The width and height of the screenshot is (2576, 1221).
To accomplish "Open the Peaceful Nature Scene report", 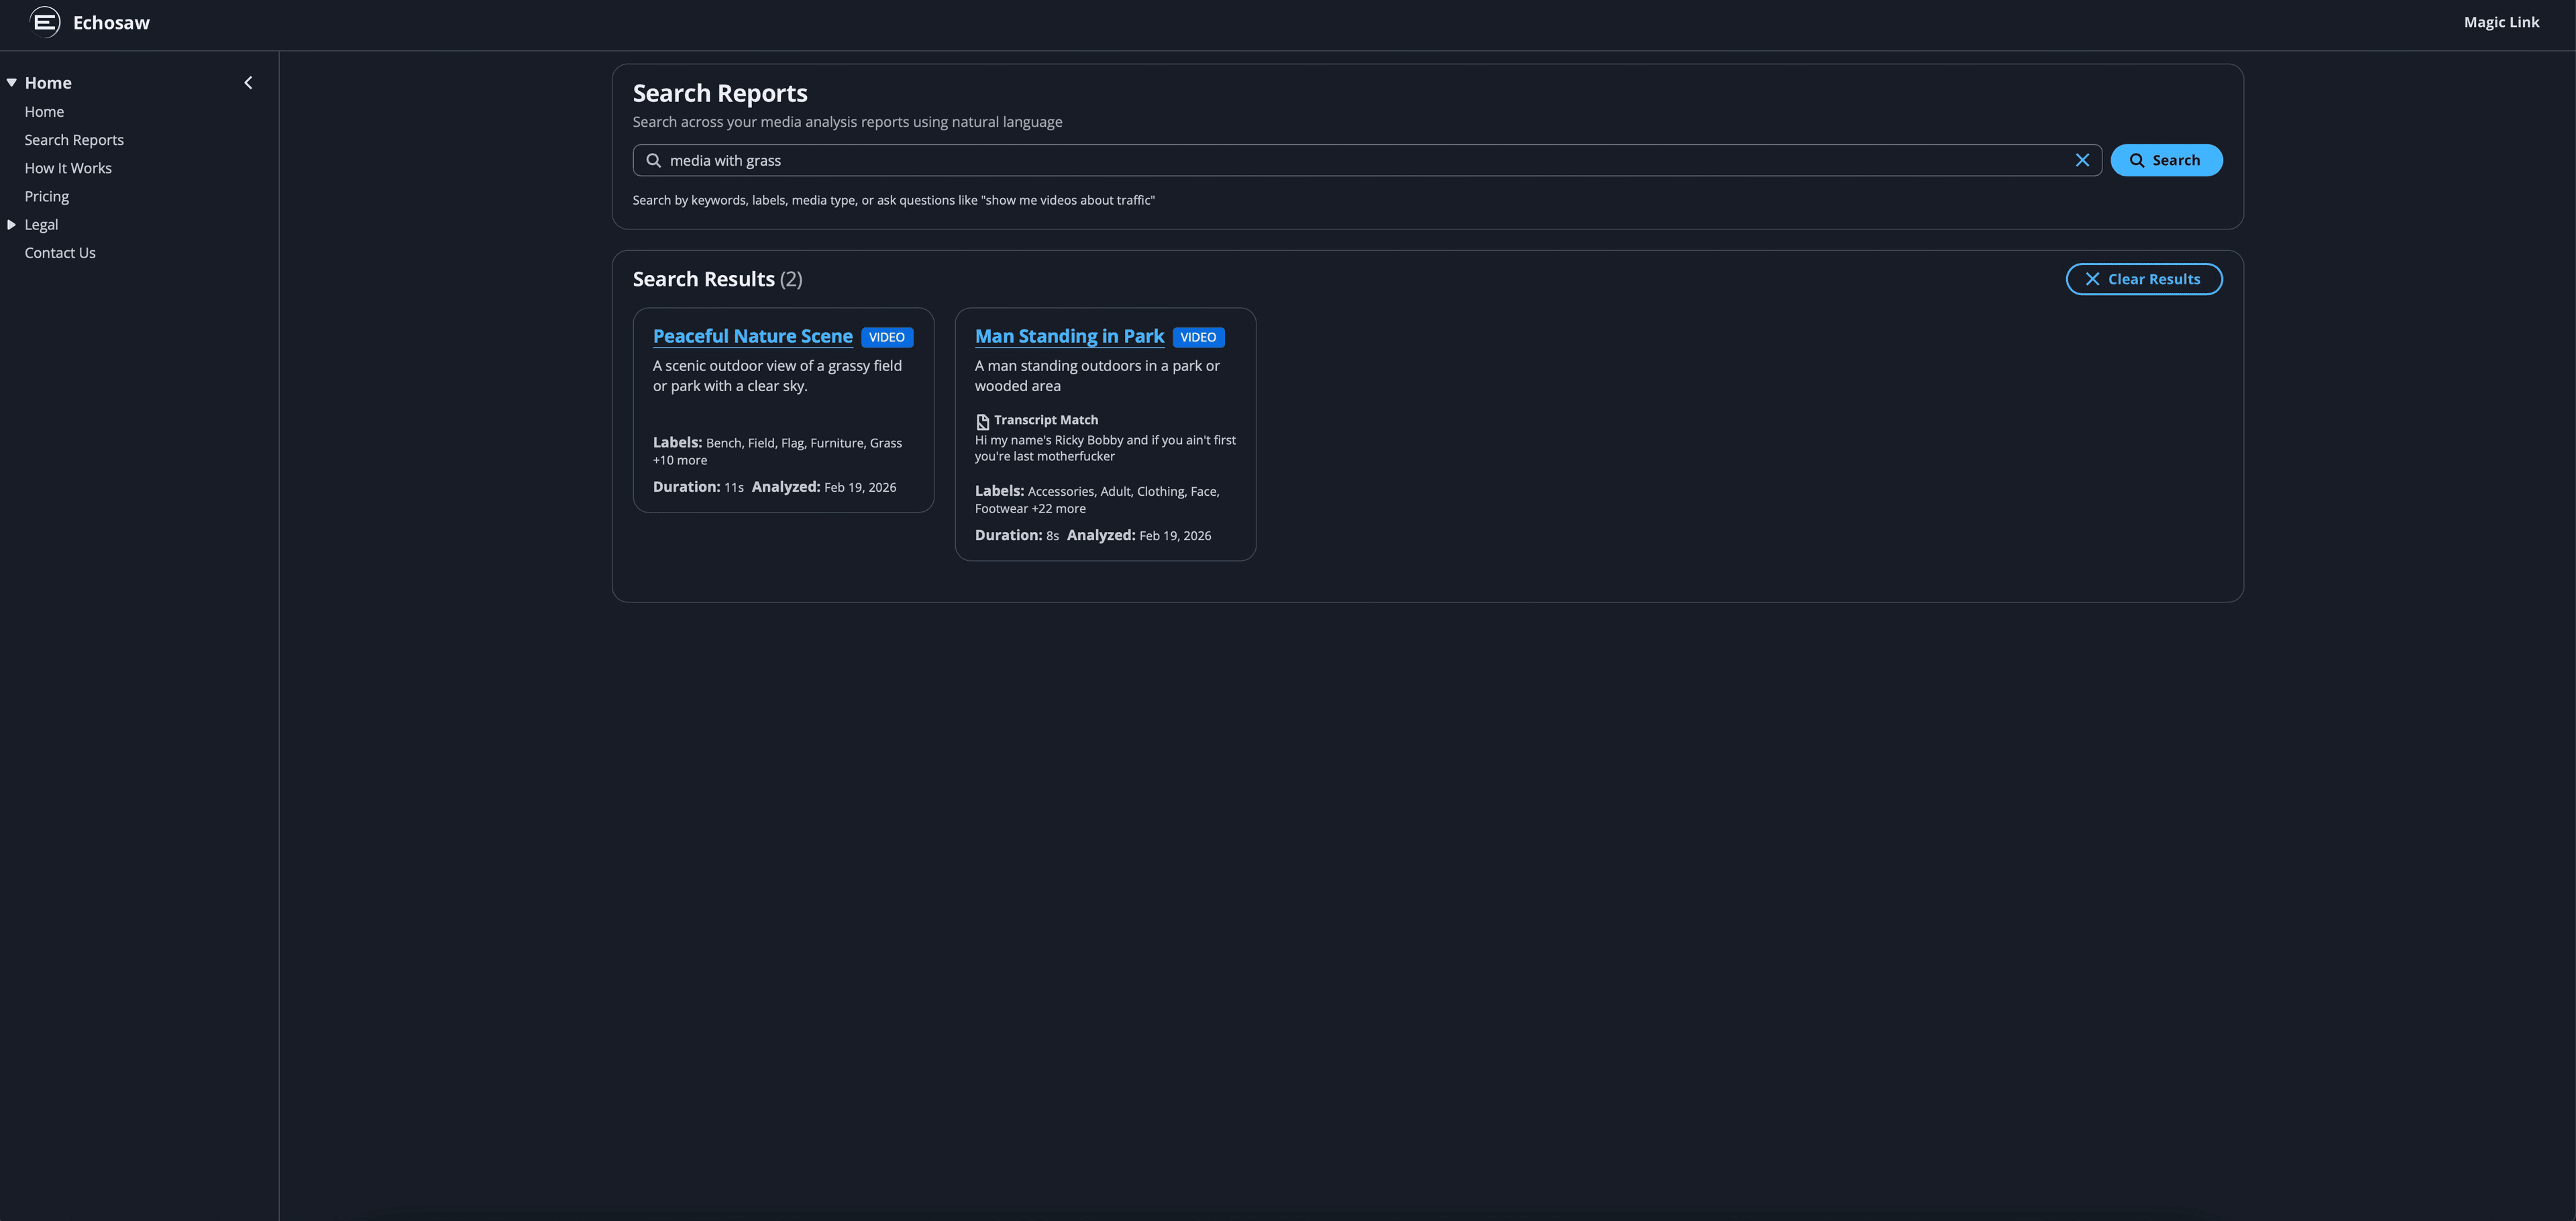I will click(752, 336).
